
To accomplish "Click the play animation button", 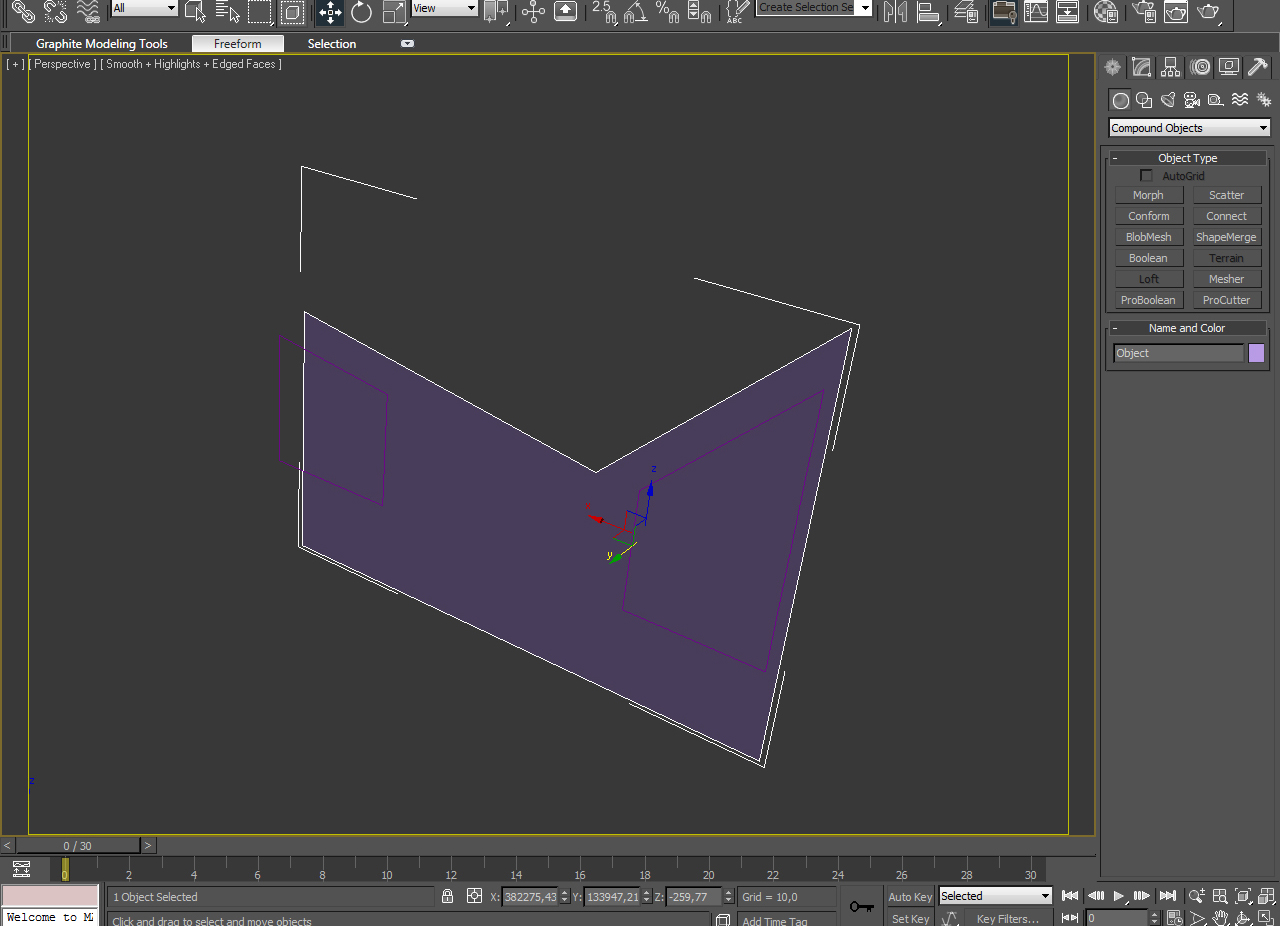I will click(x=1119, y=896).
